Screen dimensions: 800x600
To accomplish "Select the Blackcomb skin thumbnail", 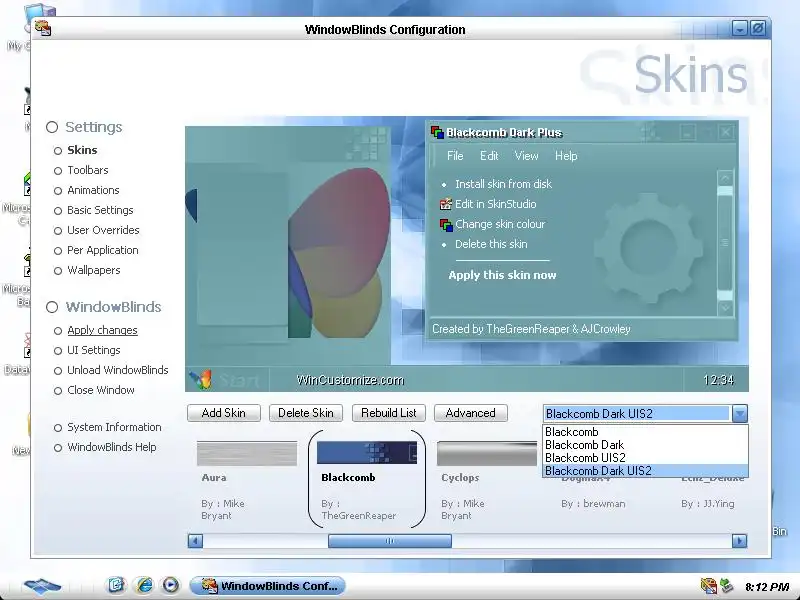I will (367, 453).
